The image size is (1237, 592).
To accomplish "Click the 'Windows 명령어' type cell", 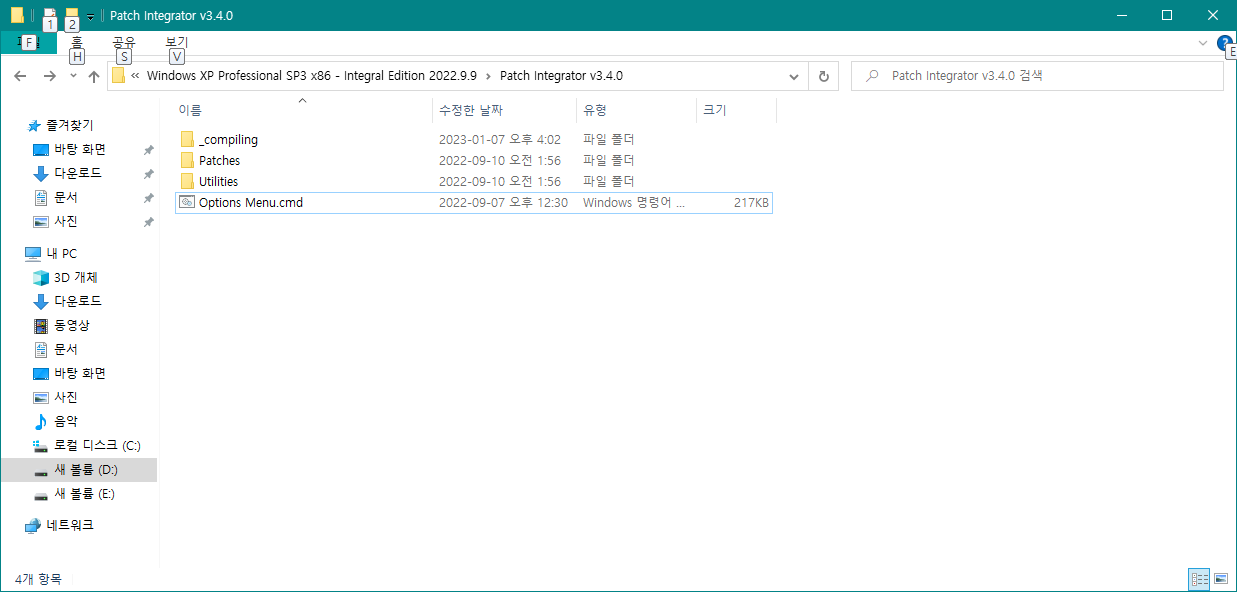I will point(634,202).
